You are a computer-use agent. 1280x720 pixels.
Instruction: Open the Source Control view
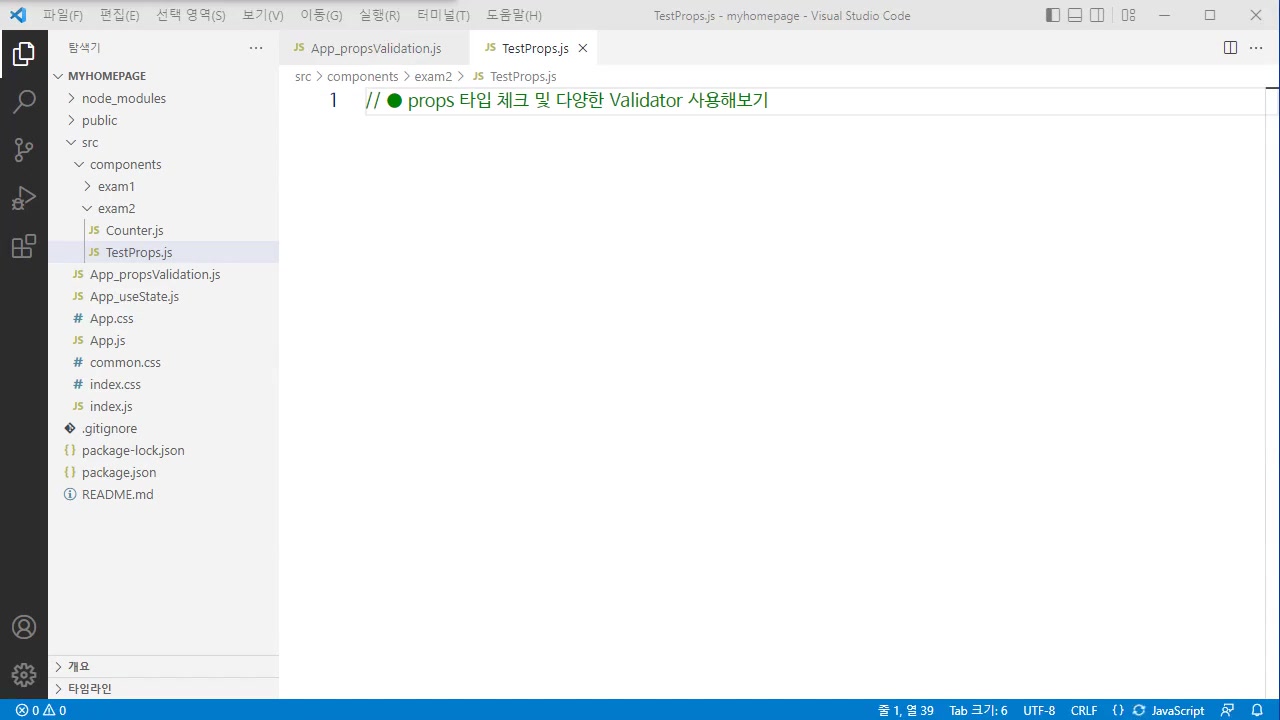24,150
